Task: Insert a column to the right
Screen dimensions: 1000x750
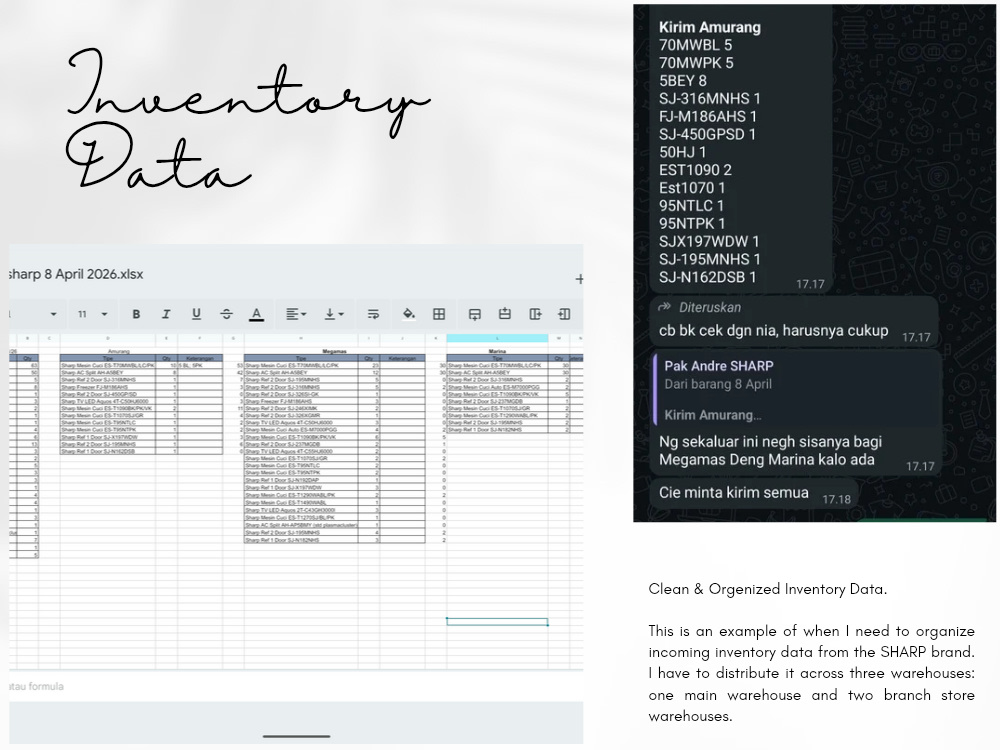Action: click(535, 314)
